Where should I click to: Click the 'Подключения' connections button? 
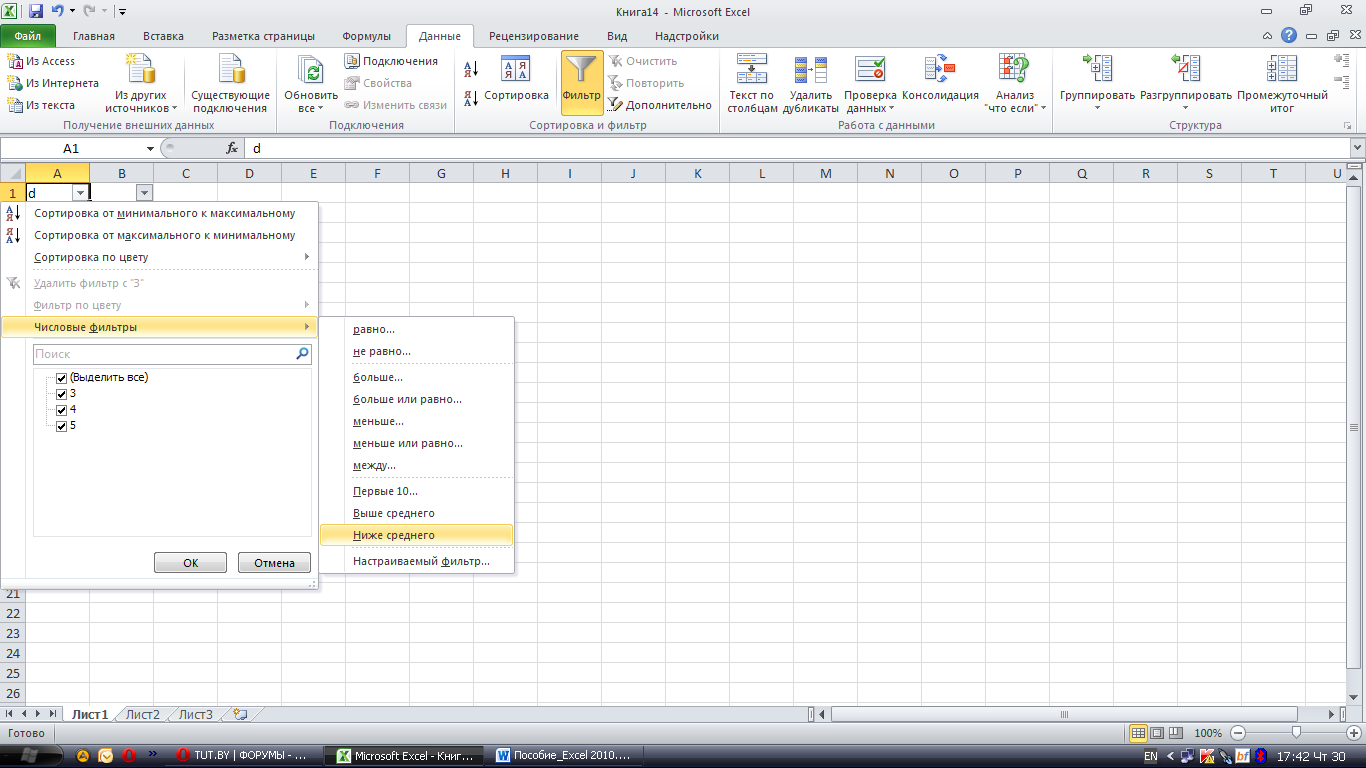pos(392,61)
